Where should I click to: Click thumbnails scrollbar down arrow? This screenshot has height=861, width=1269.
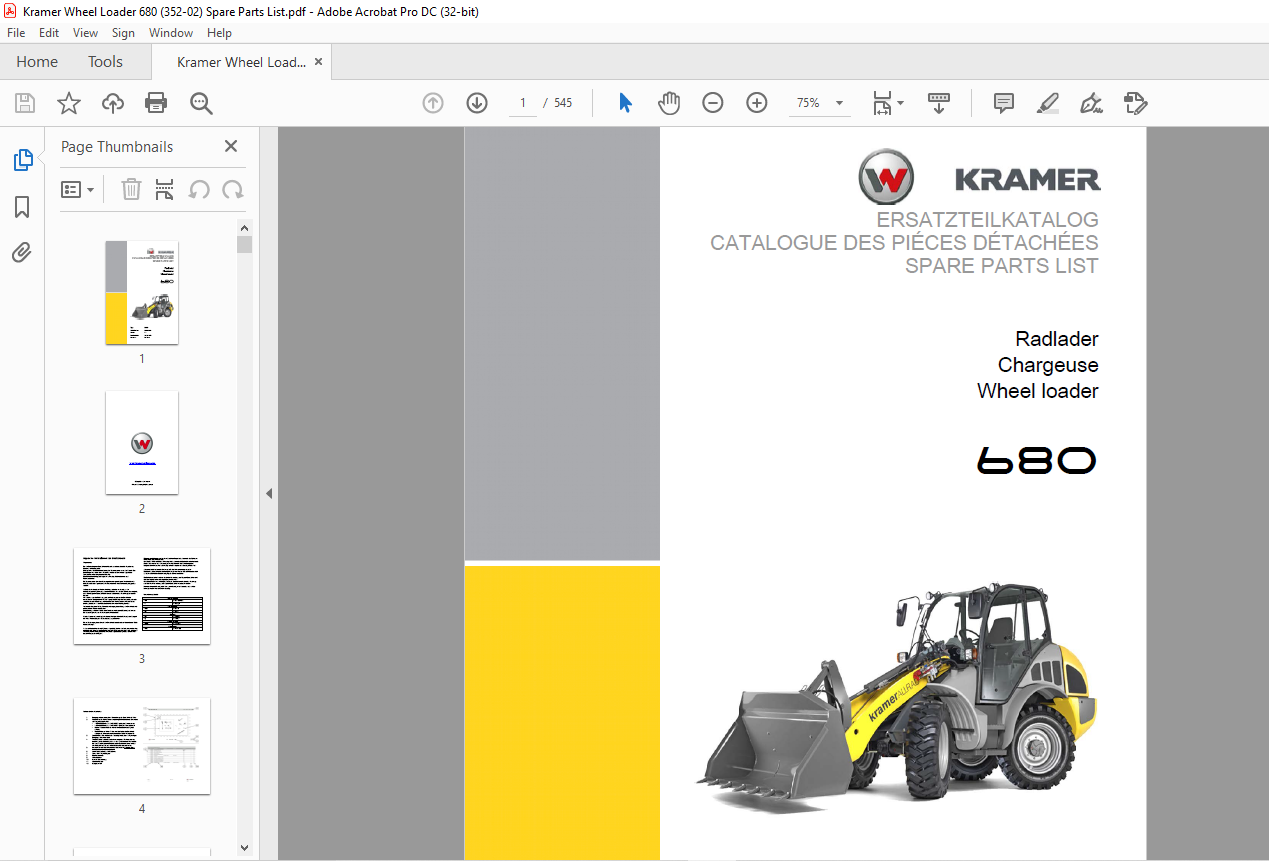click(245, 848)
